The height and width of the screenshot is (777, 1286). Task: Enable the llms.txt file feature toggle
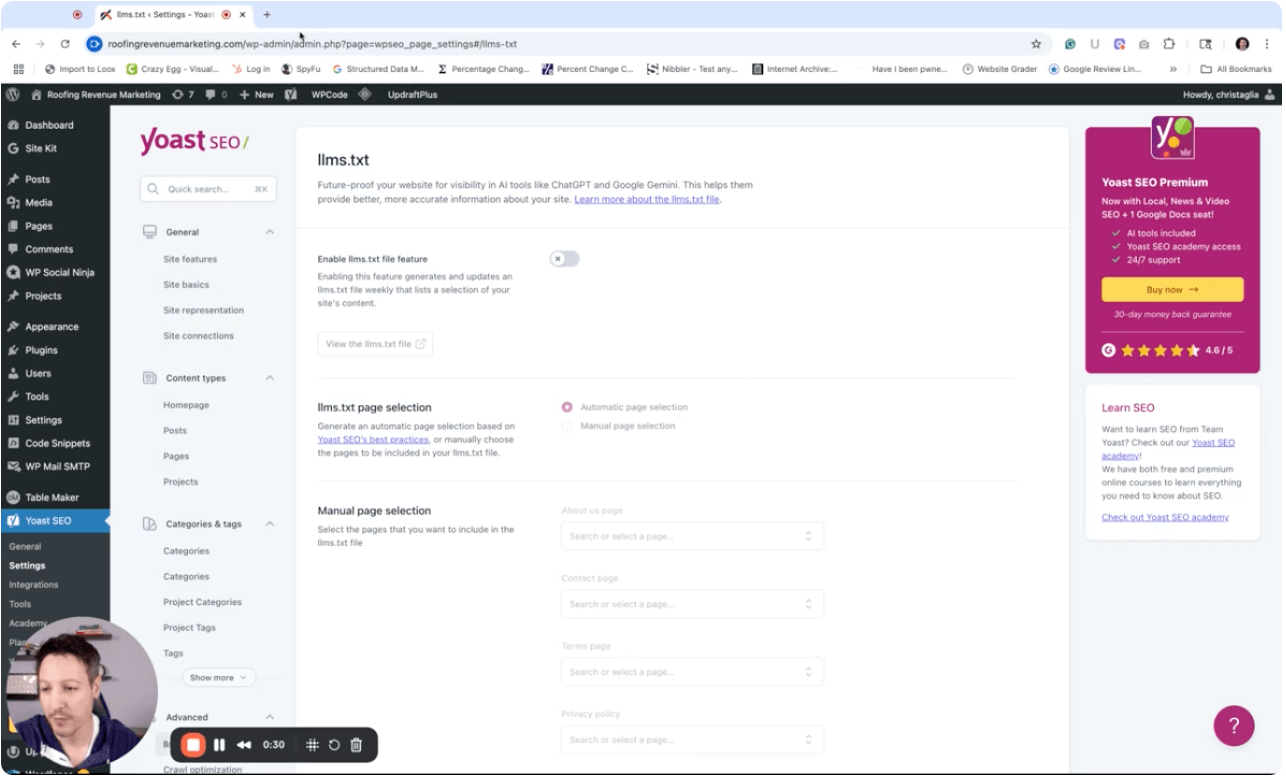click(563, 258)
